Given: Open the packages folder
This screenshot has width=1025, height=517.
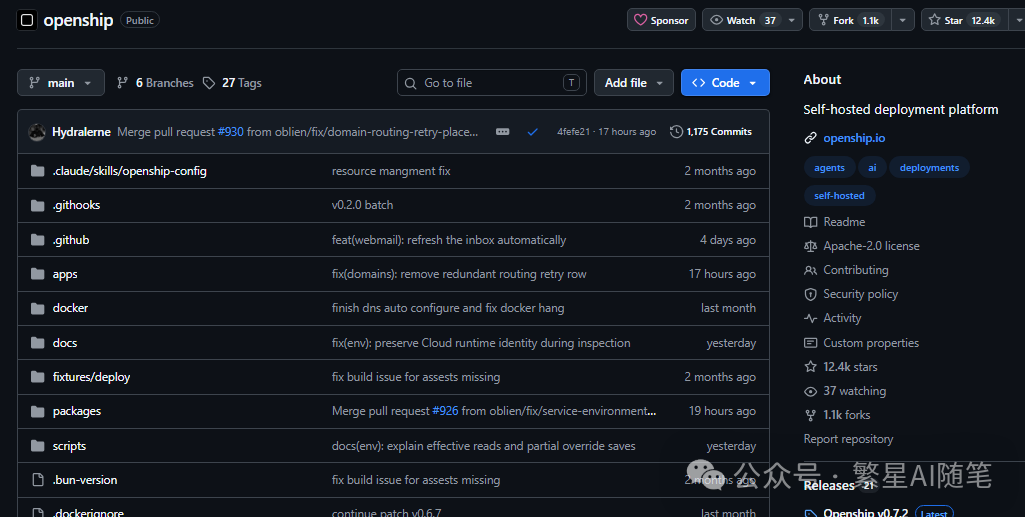Looking at the screenshot, I should pyautogui.click(x=77, y=412).
